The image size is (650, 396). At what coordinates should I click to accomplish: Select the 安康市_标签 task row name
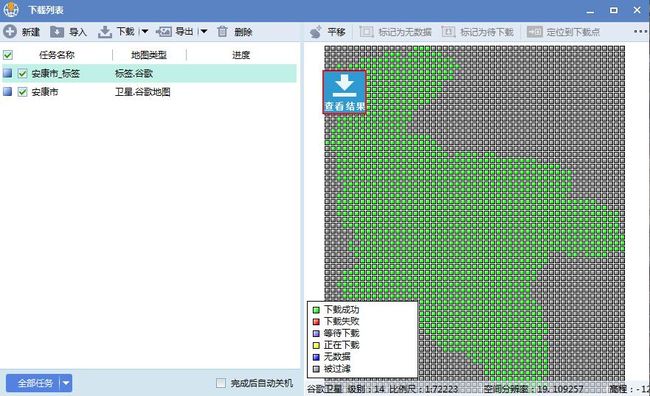(56, 74)
